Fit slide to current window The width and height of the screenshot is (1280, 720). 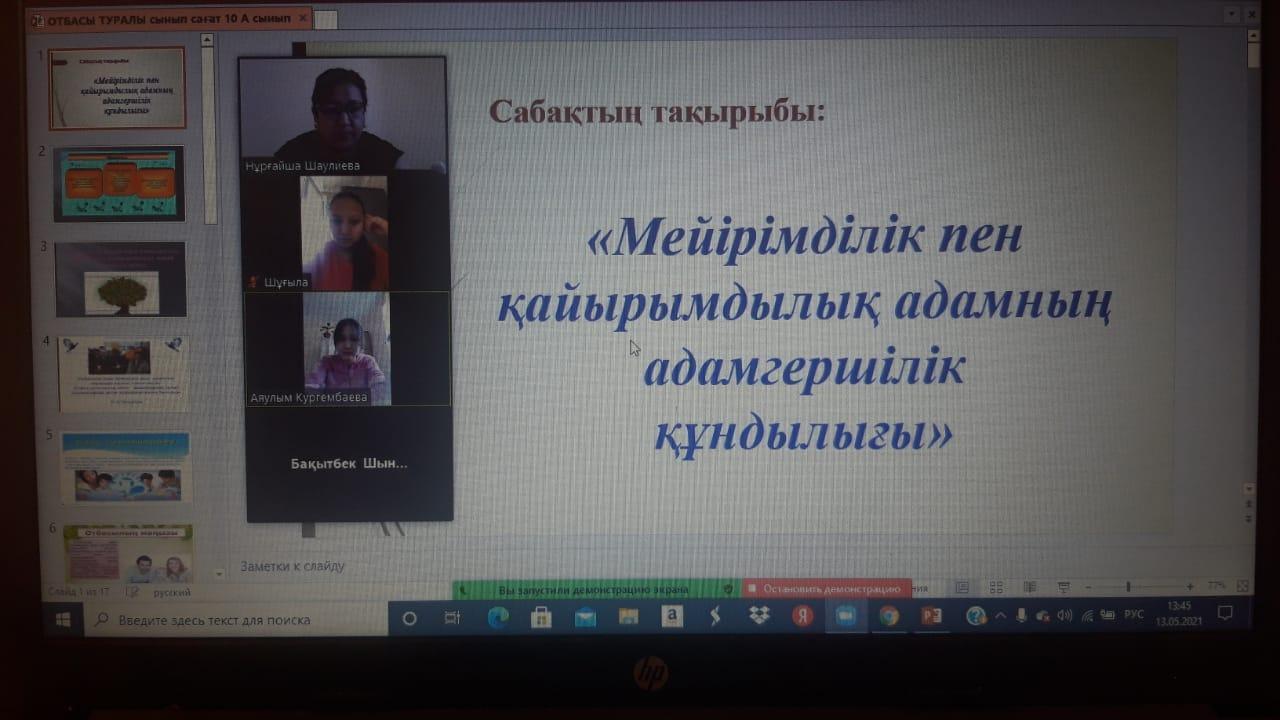[1243, 587]
